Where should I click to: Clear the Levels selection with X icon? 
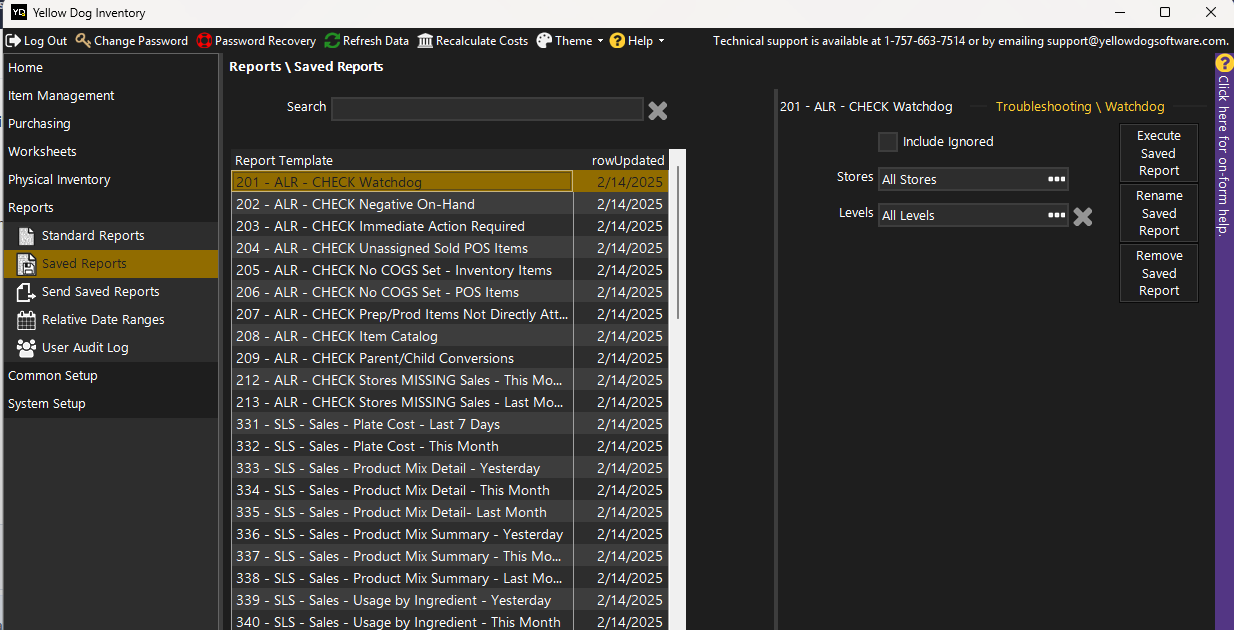click(1082, 216)
